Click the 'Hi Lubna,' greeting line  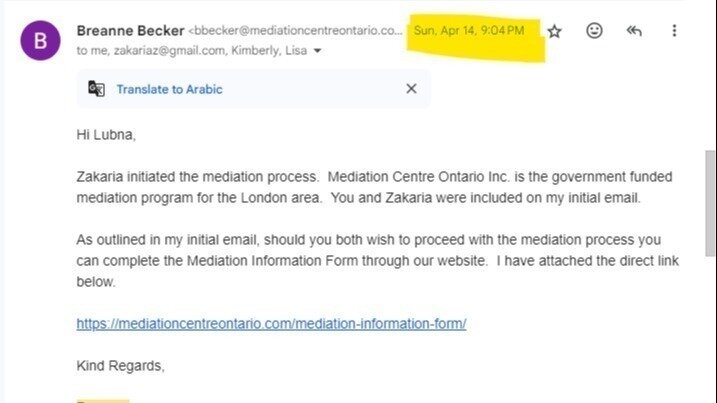click(x=106, y=134)
